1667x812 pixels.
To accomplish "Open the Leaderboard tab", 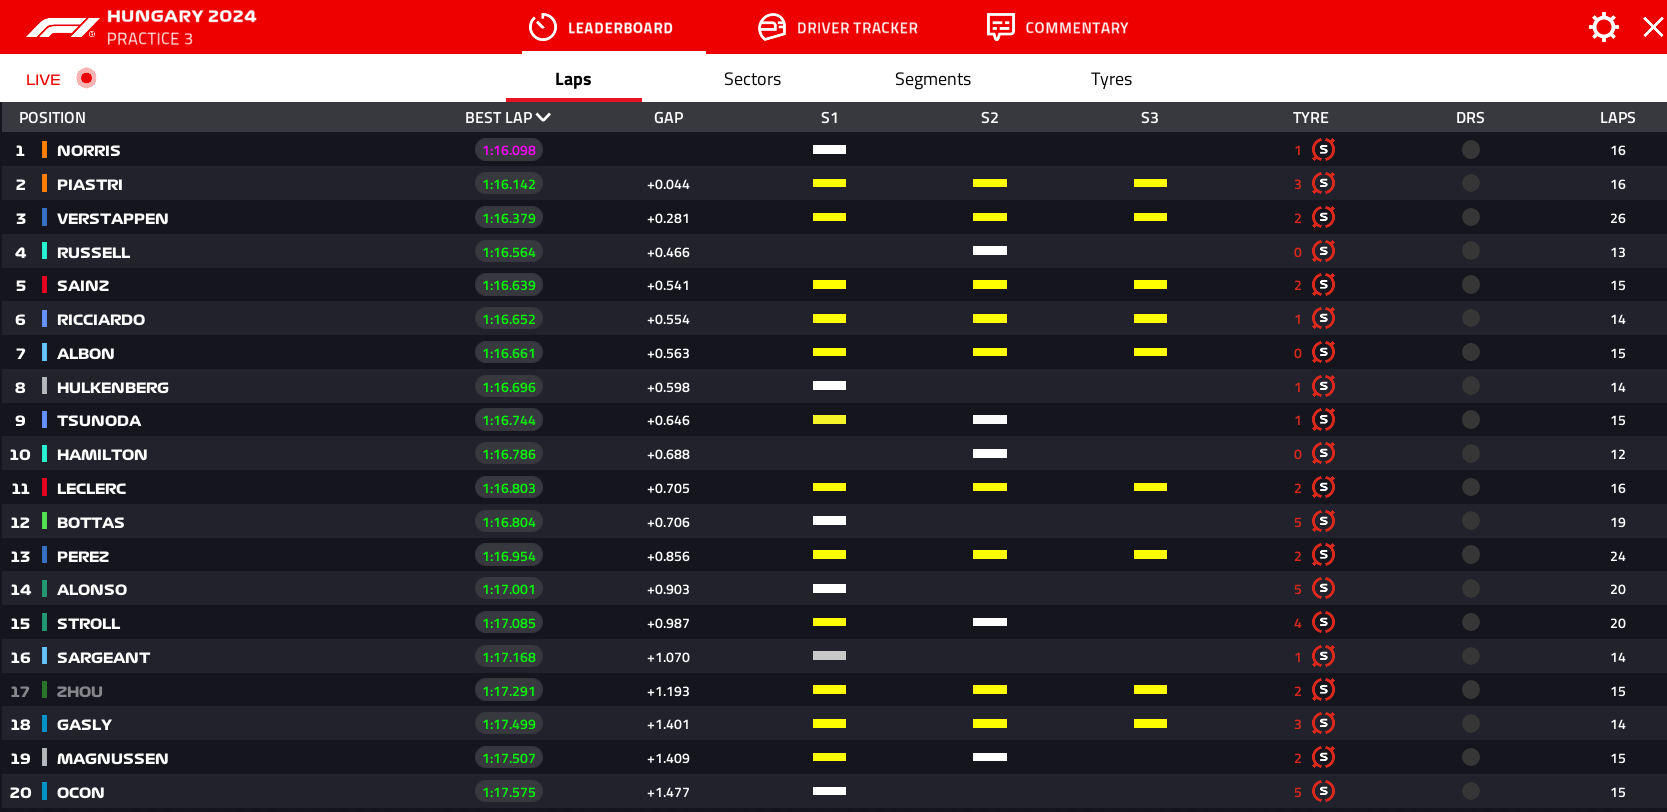I will [x=601, y=27].
